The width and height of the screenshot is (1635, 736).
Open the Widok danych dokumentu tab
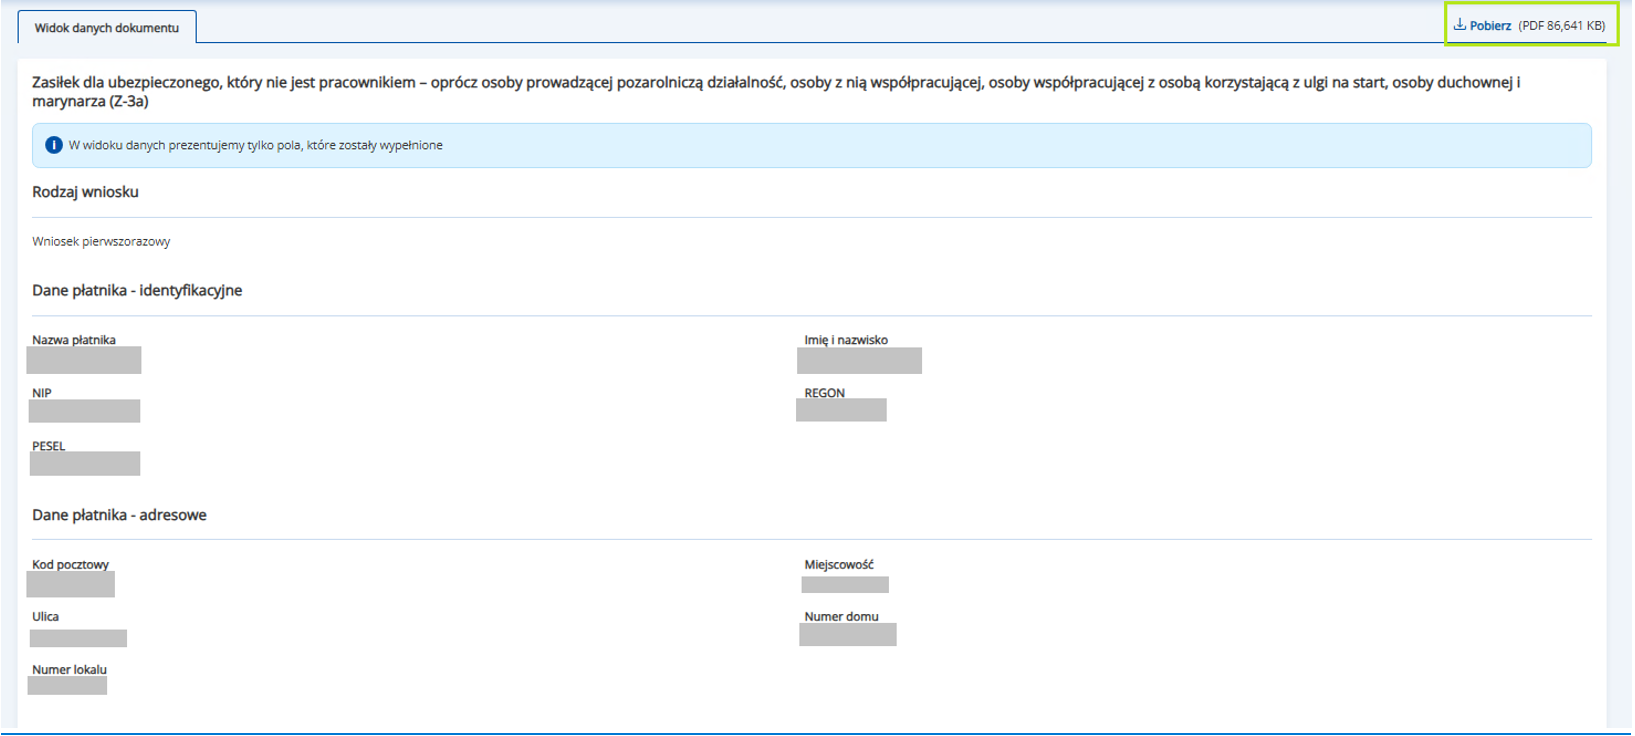[107, 28]
